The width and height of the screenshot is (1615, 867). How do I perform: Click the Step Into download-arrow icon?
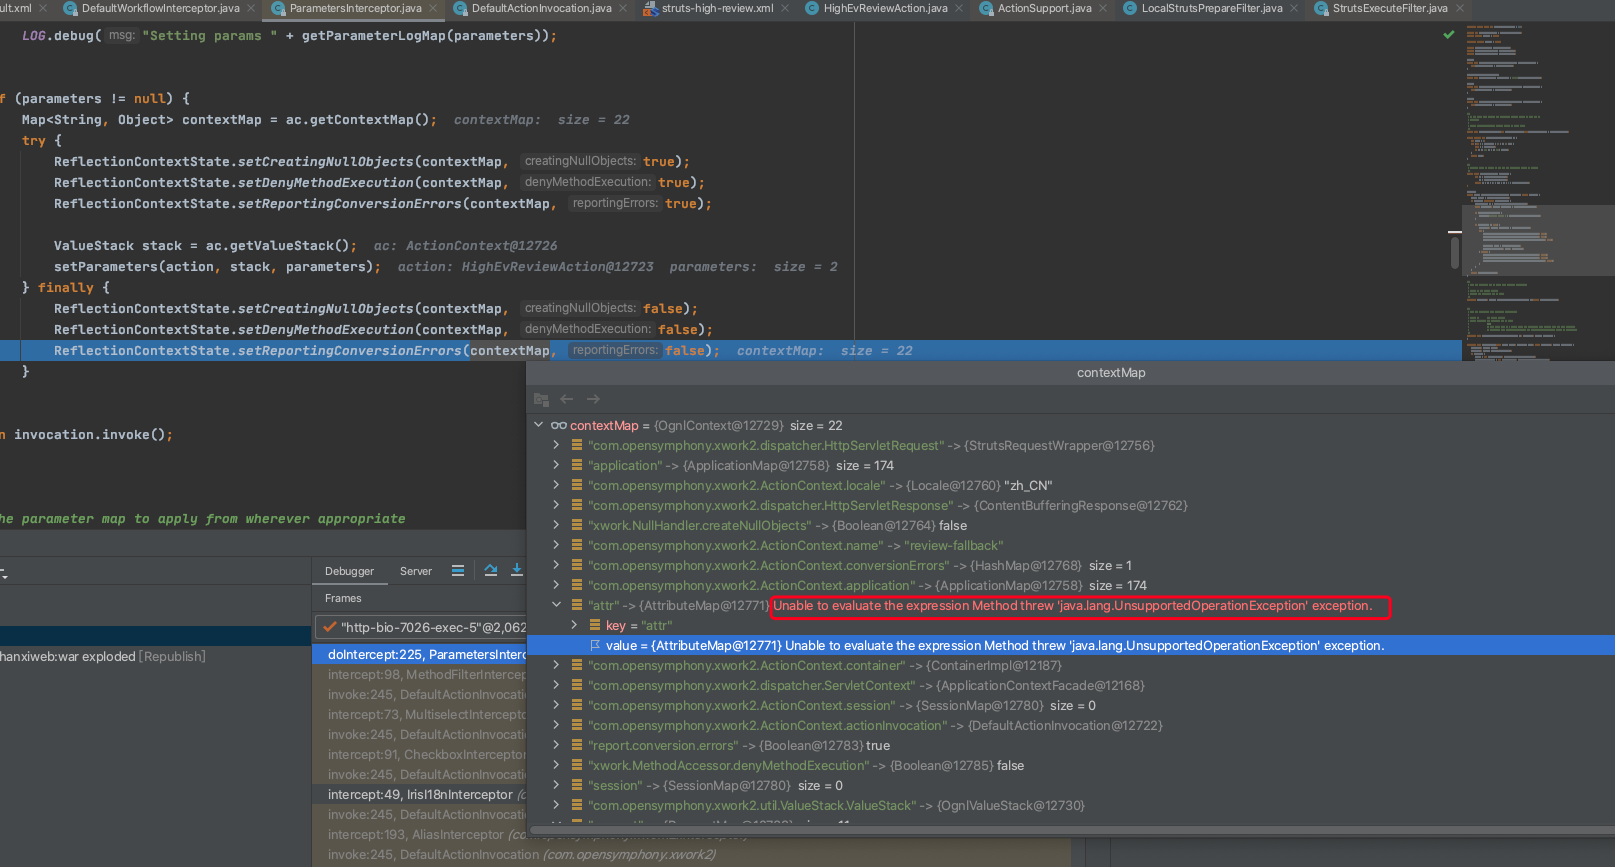(517, 571)
